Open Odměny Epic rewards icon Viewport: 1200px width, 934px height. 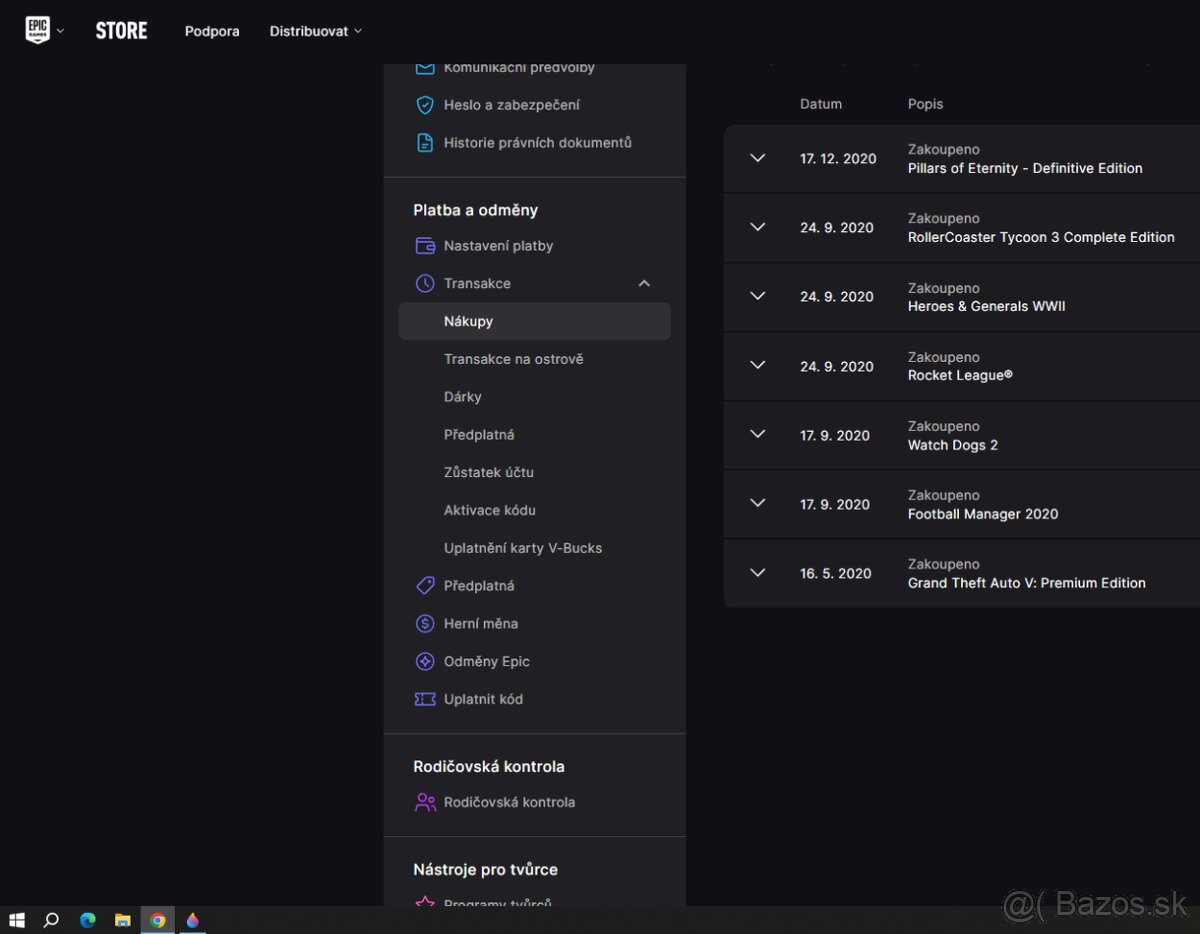click(425, 662)
